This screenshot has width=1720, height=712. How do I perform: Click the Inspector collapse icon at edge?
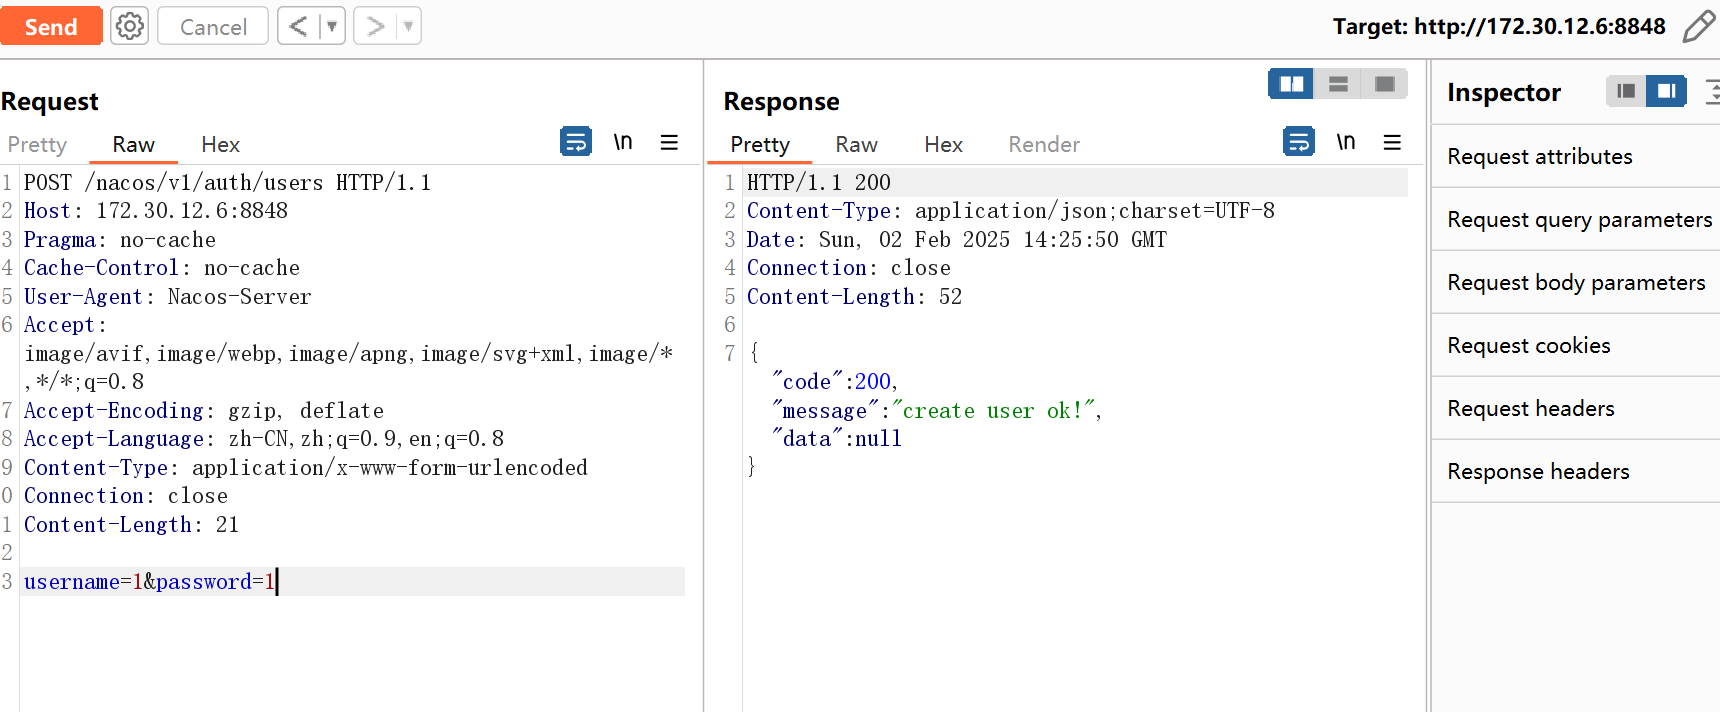(x=1712, y=91)
